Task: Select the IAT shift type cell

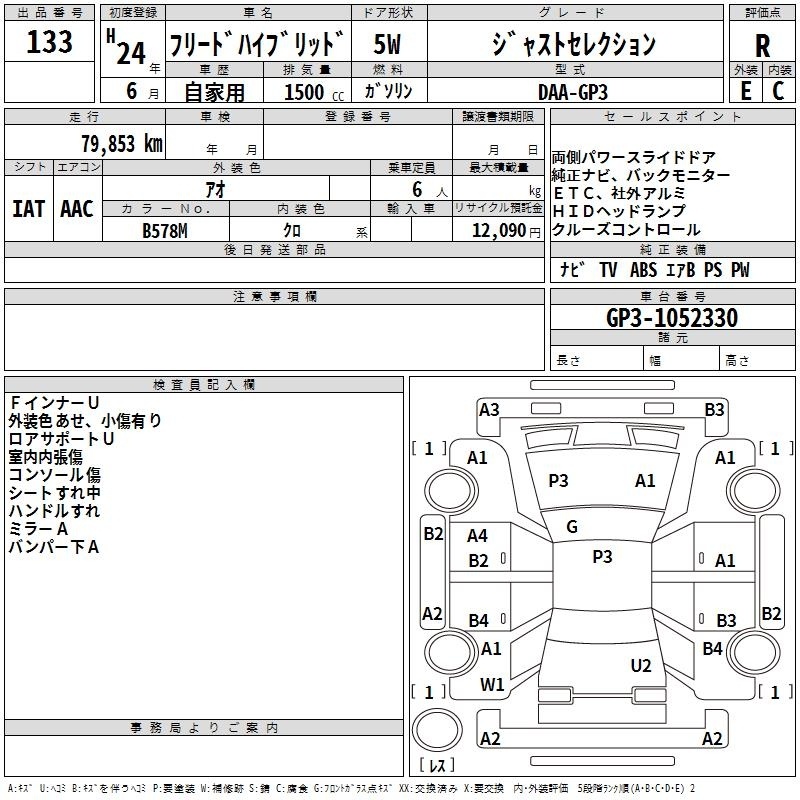Action: [29, 209]
